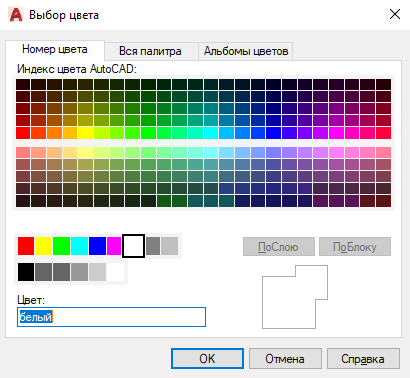
Task: Pick the pastel yellow swatch in the lower index palette
Action: point(85,153)
